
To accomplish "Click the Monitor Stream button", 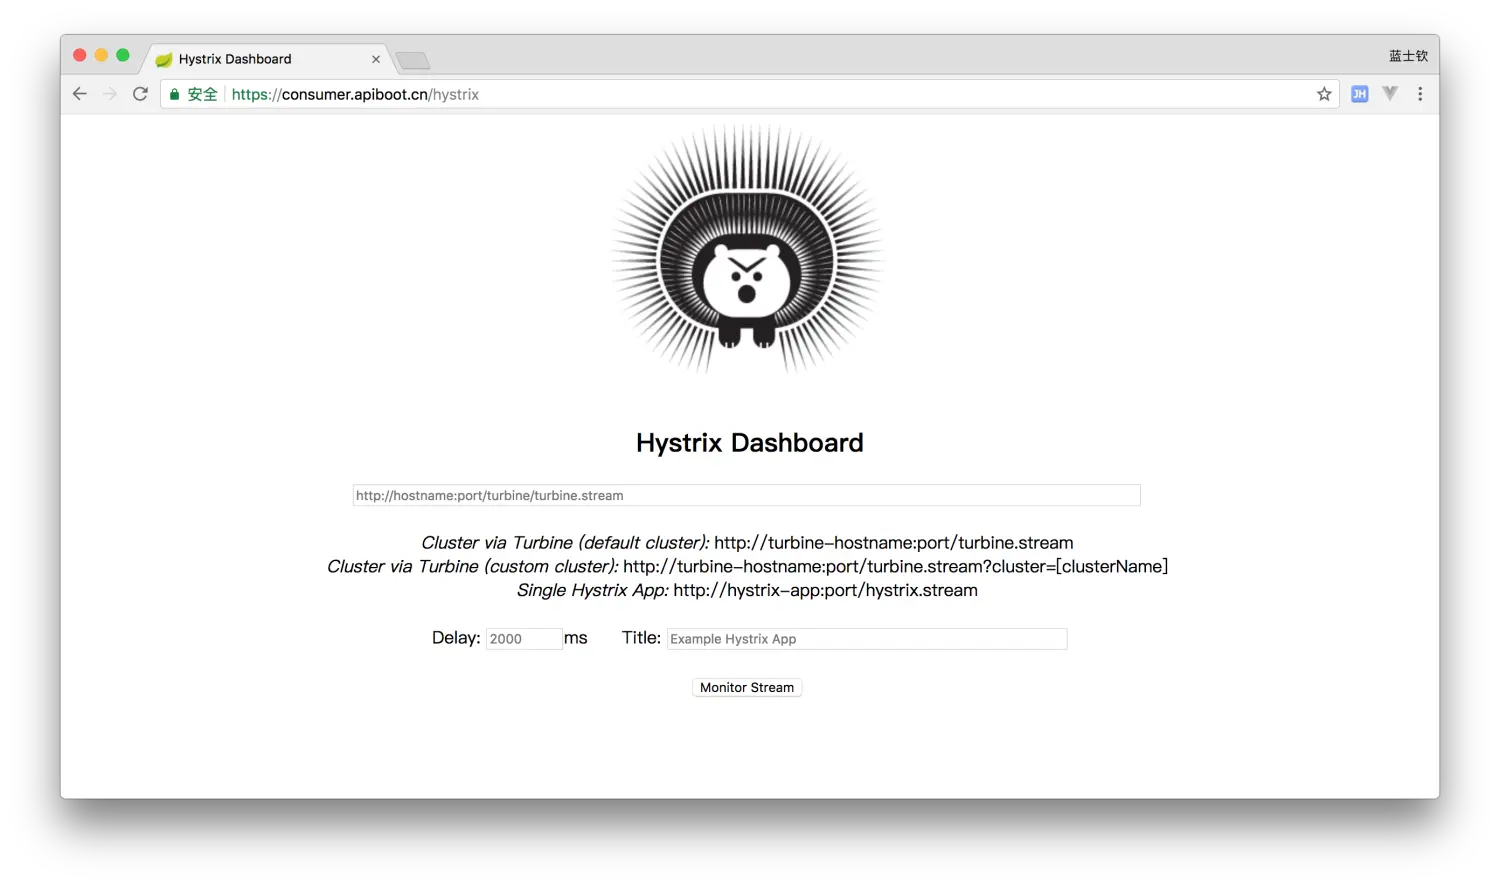I will [747, 687].
